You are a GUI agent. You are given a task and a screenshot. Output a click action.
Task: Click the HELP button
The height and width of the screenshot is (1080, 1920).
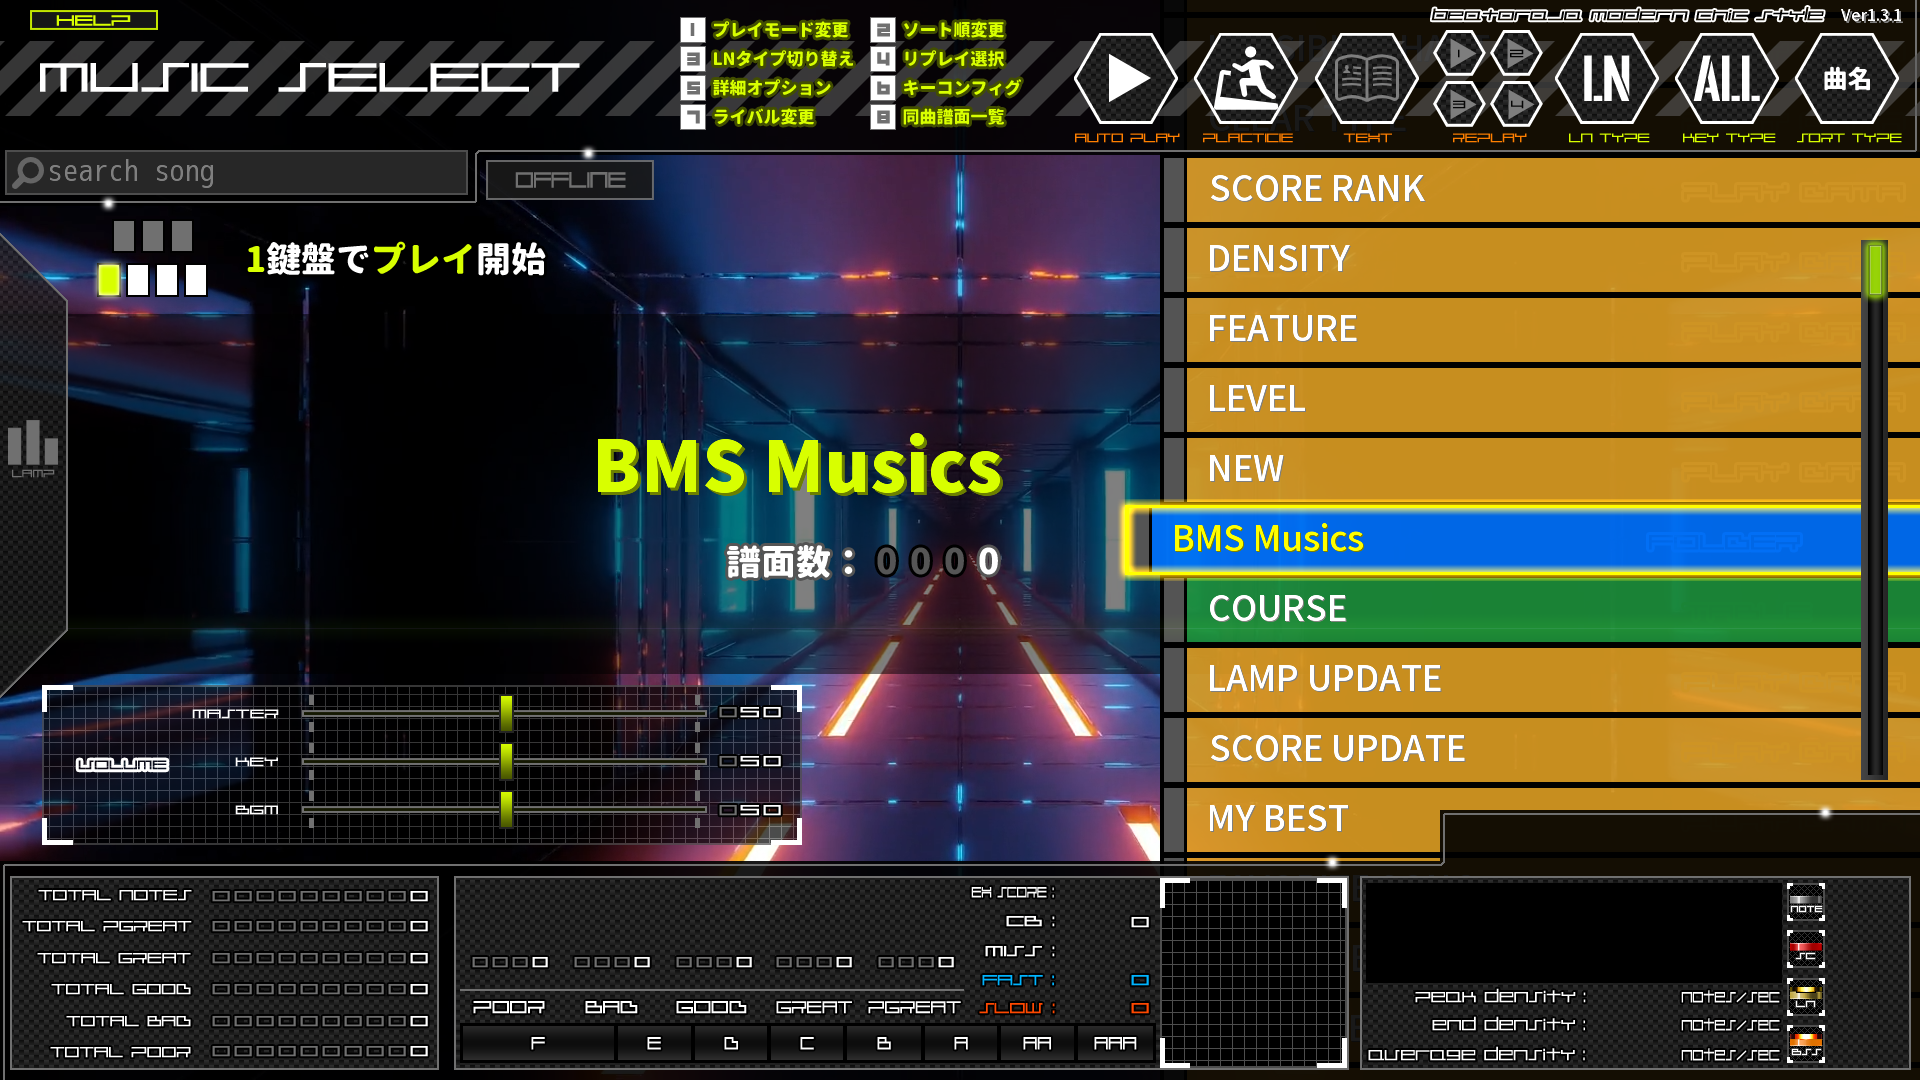click(94, 20)
